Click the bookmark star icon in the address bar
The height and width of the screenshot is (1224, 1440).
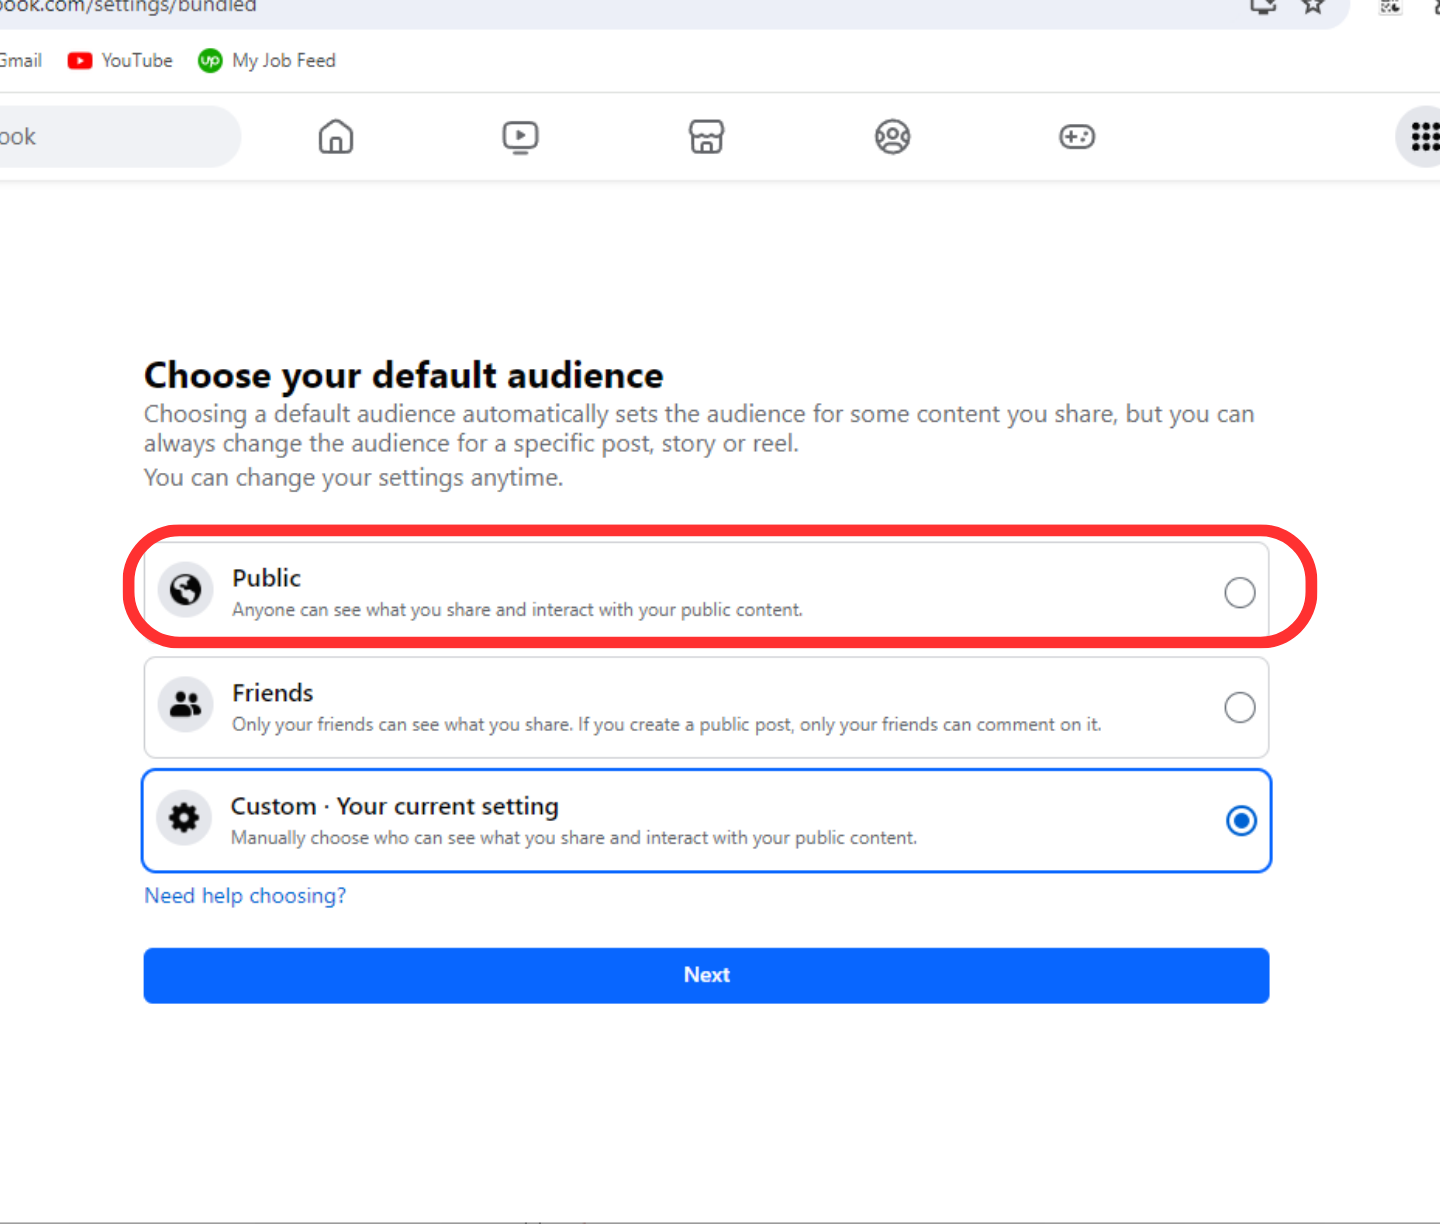(x=1312, y=7)
